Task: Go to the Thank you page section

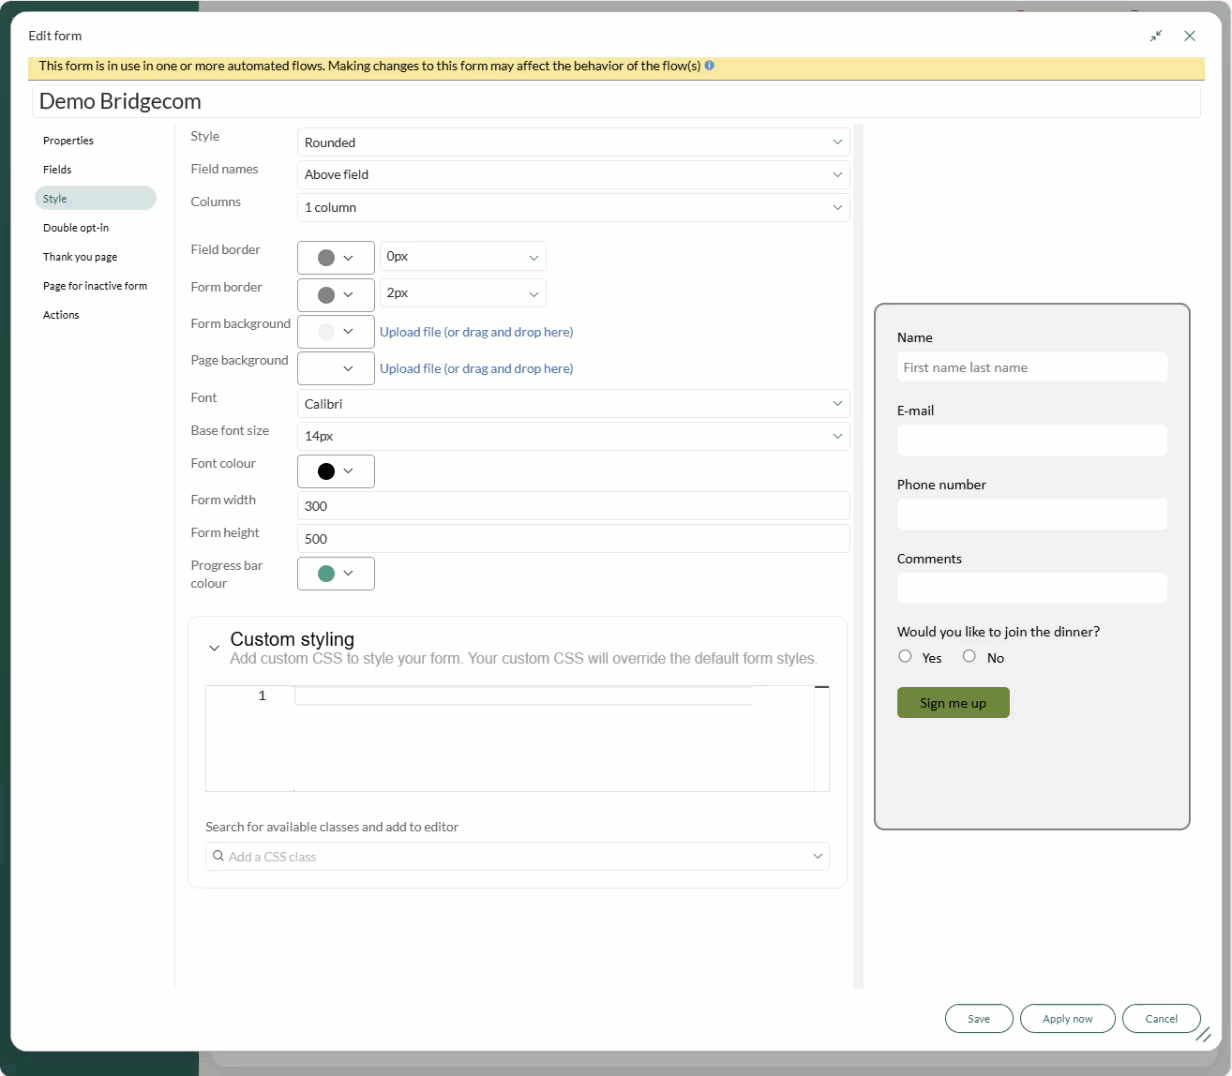Action: (80, 257)
